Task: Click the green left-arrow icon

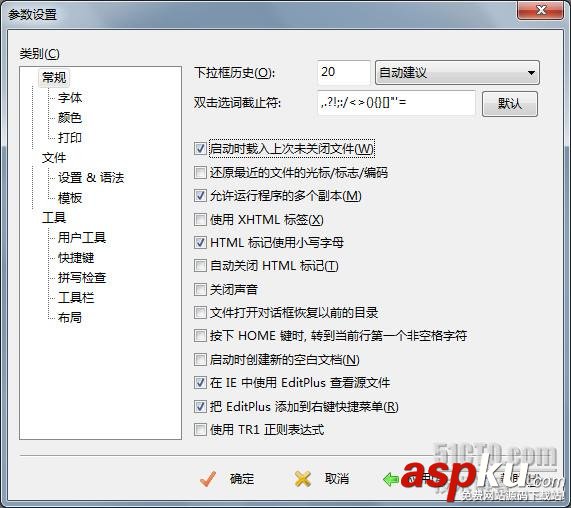Action: pos(391,479)
